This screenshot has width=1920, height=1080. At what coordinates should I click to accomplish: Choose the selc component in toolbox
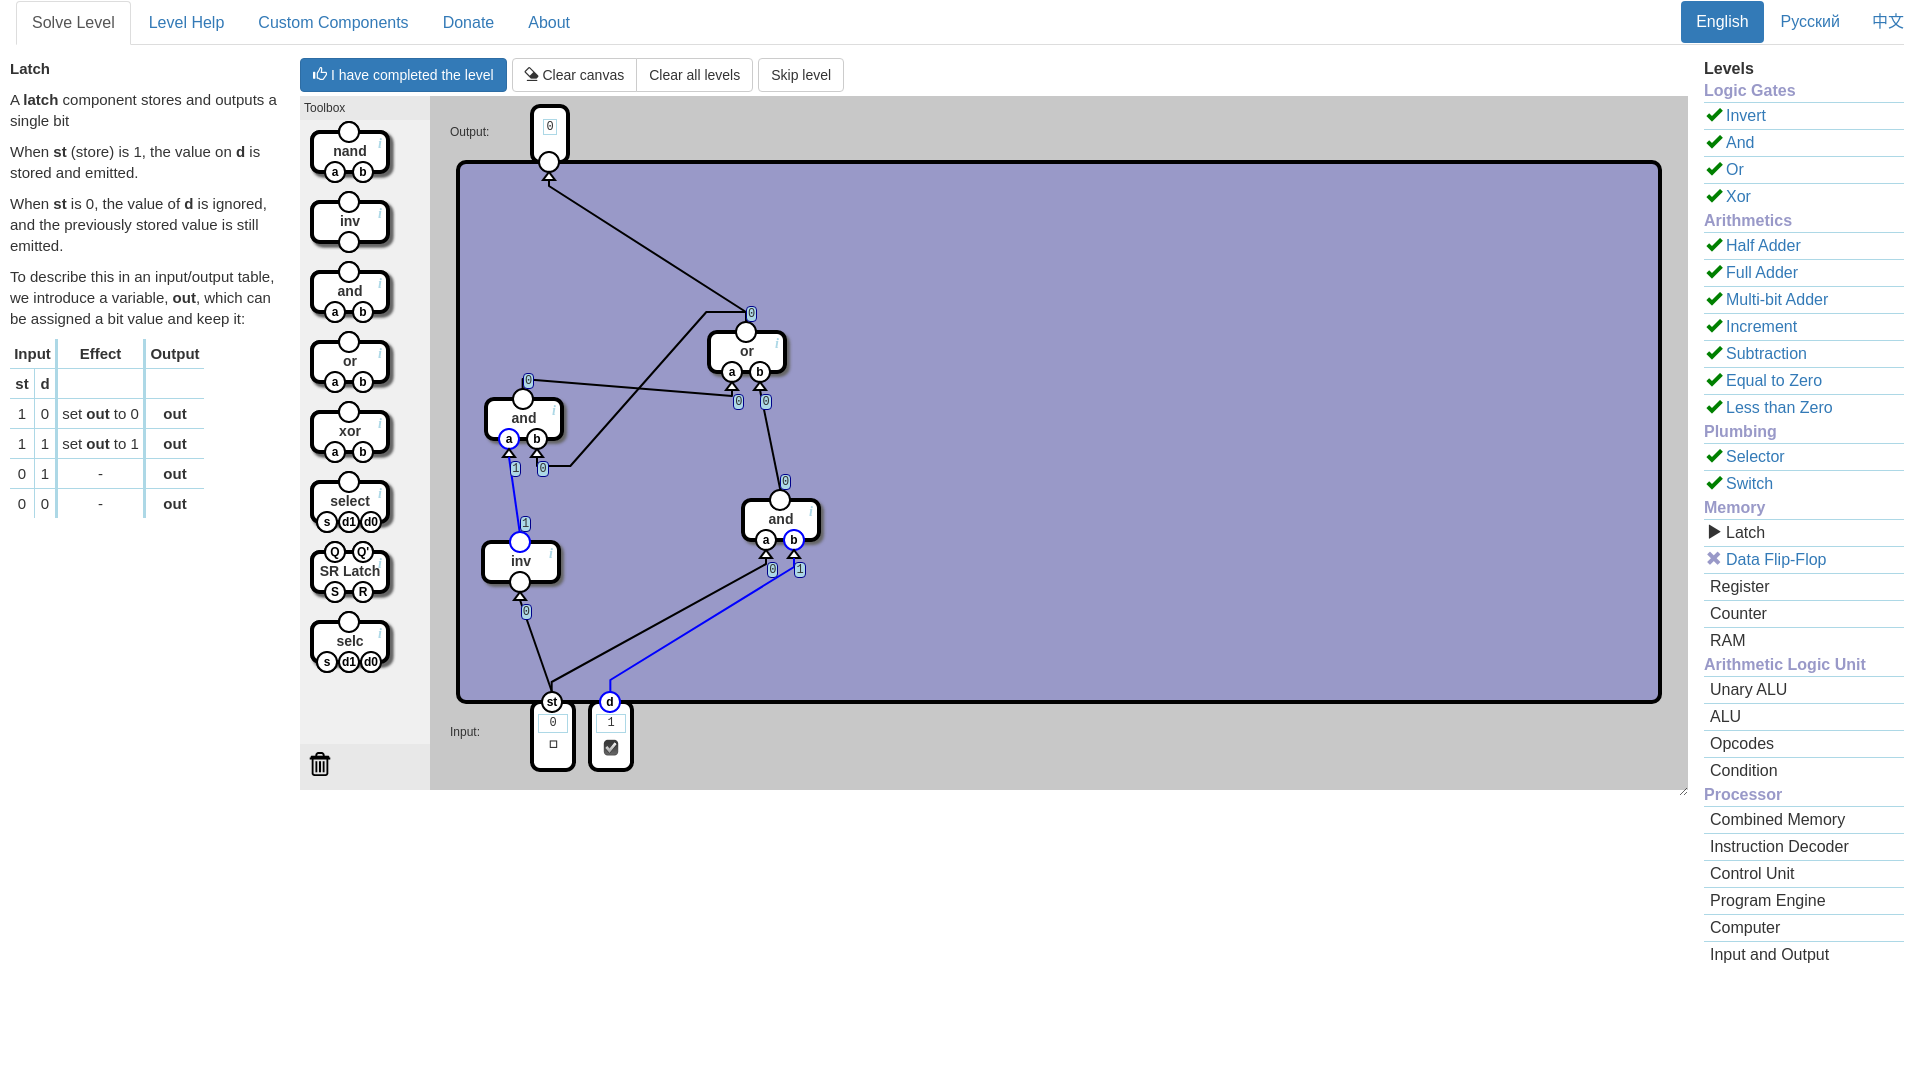point(349,642)
